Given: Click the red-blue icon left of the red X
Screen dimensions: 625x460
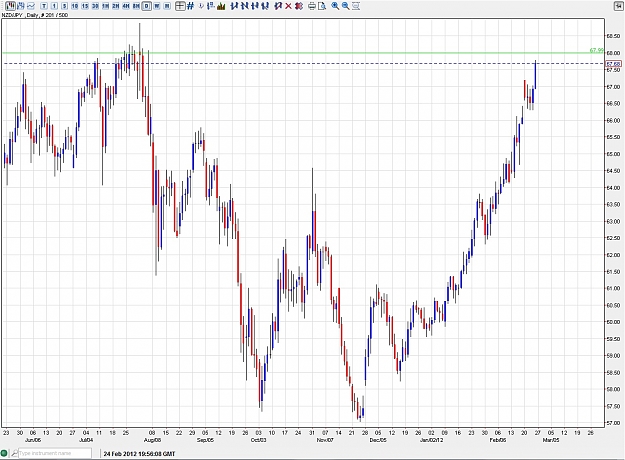Looking at the screenshot, I should [x=278, y=6].
